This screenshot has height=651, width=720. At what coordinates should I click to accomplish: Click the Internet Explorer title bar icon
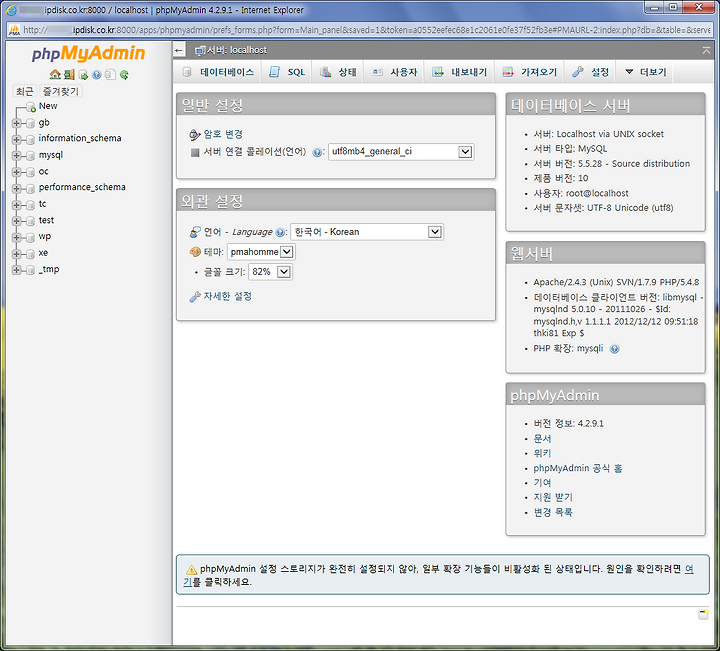pos(11,10)
